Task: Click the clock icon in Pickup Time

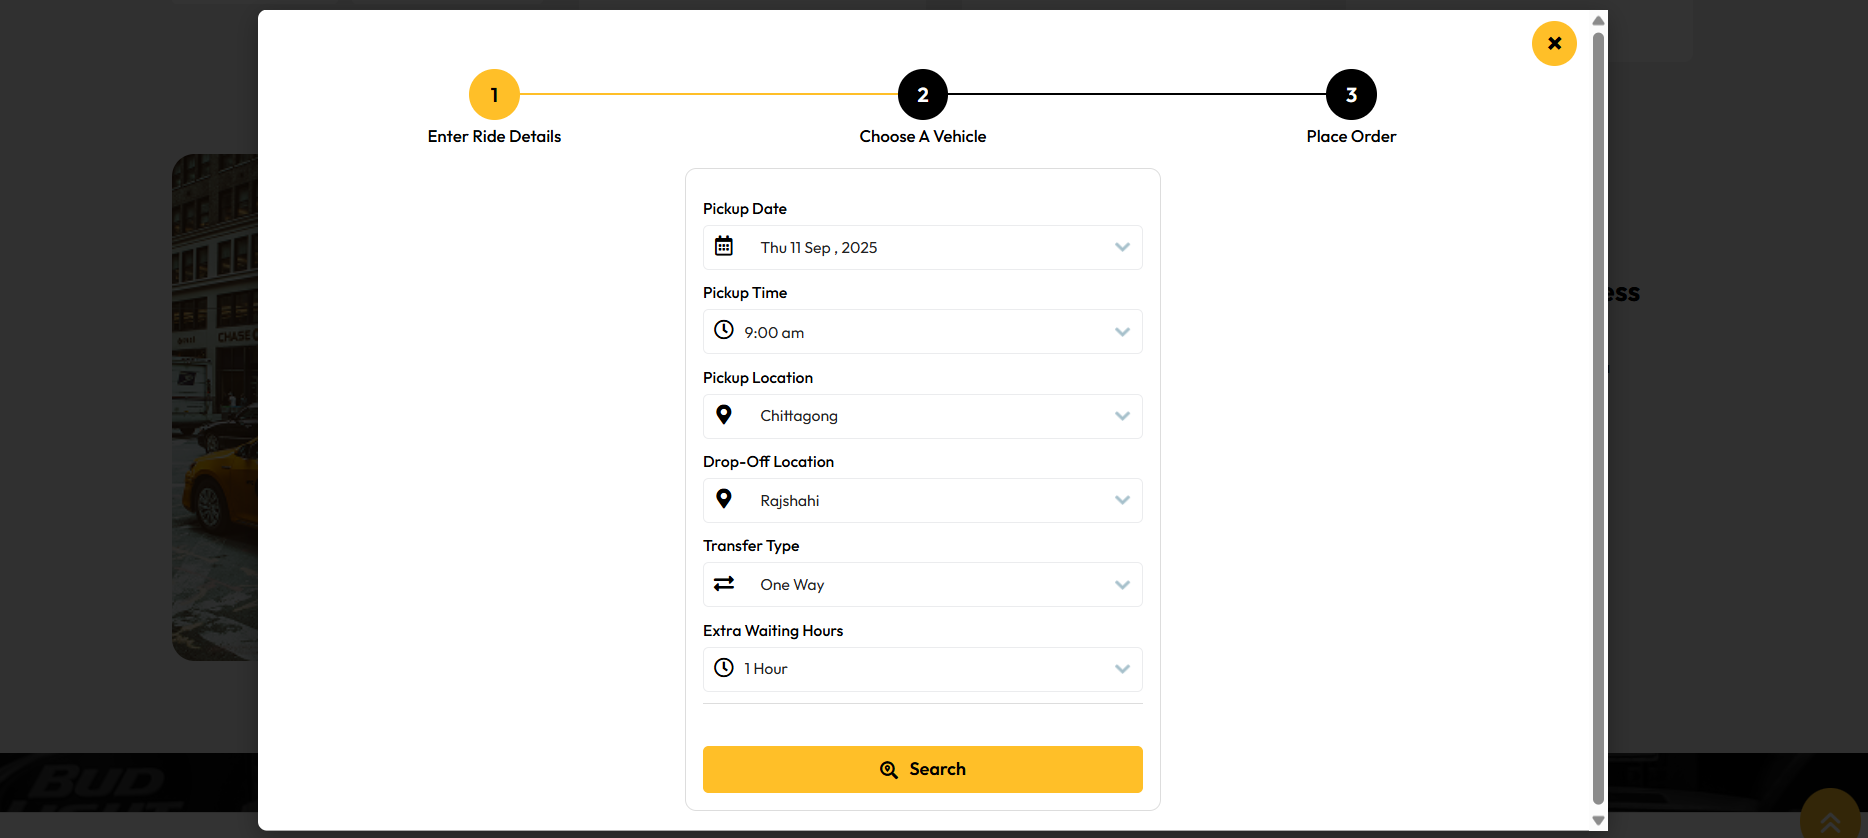Action: click(724, 330)
